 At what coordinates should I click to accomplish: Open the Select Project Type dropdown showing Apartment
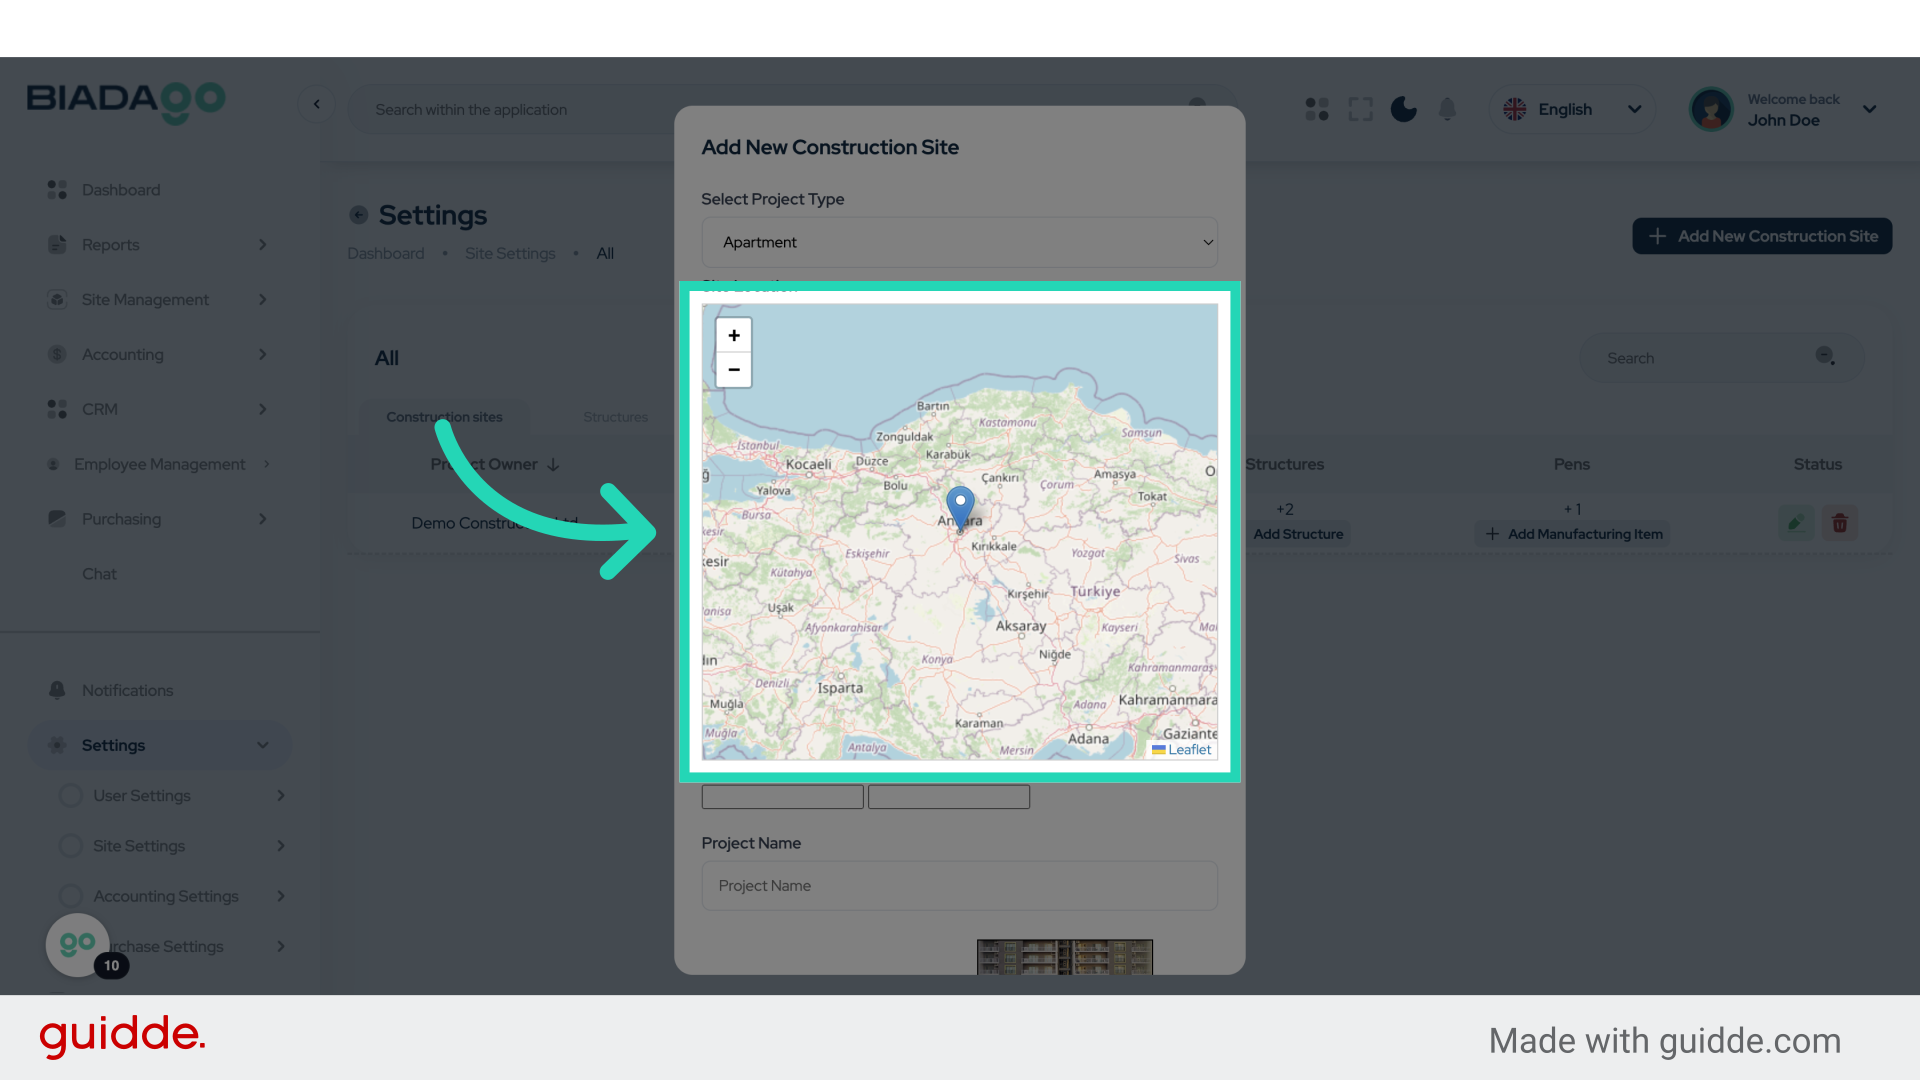[959, 242]
